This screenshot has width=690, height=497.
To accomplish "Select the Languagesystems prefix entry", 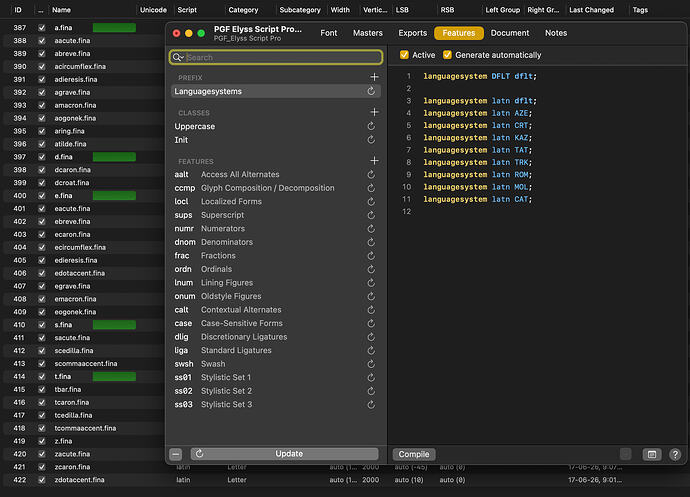I will 275,91.
